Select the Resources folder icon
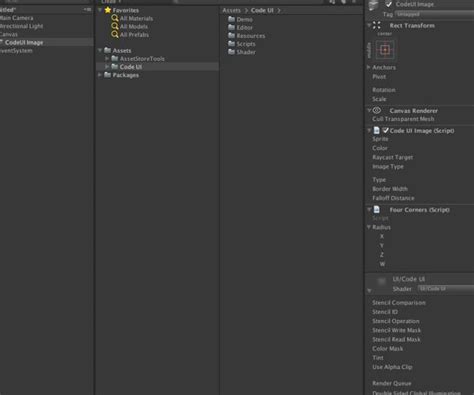474x395 pixels. coord(231,35)
